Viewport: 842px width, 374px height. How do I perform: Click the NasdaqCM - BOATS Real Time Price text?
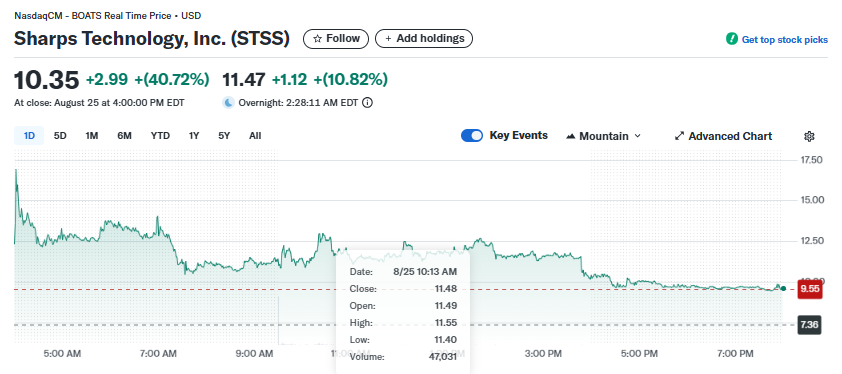coord(92,16)
